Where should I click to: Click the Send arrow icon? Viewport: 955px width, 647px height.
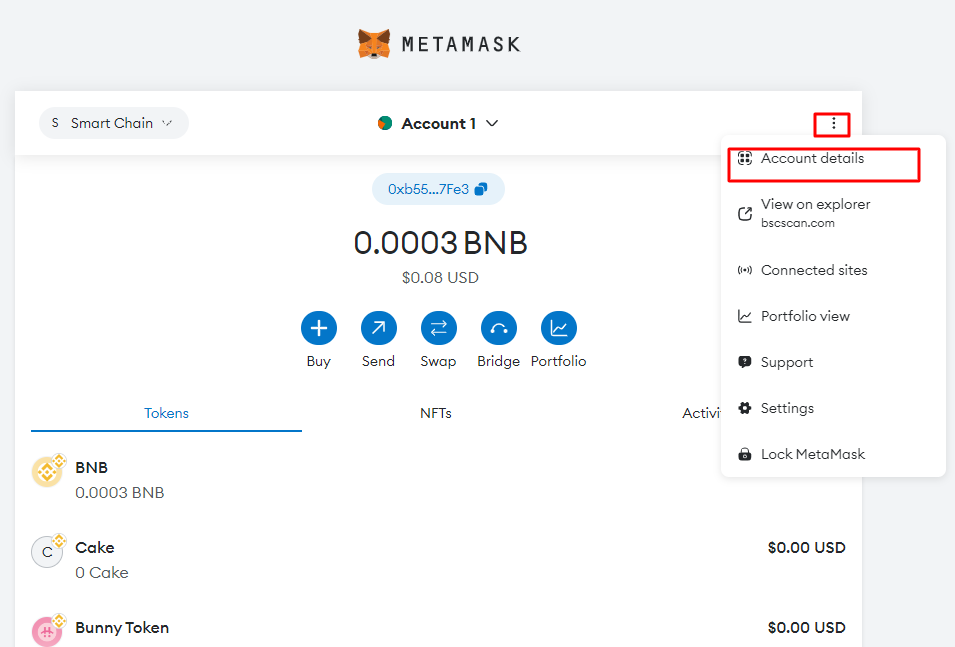[379, 328]
